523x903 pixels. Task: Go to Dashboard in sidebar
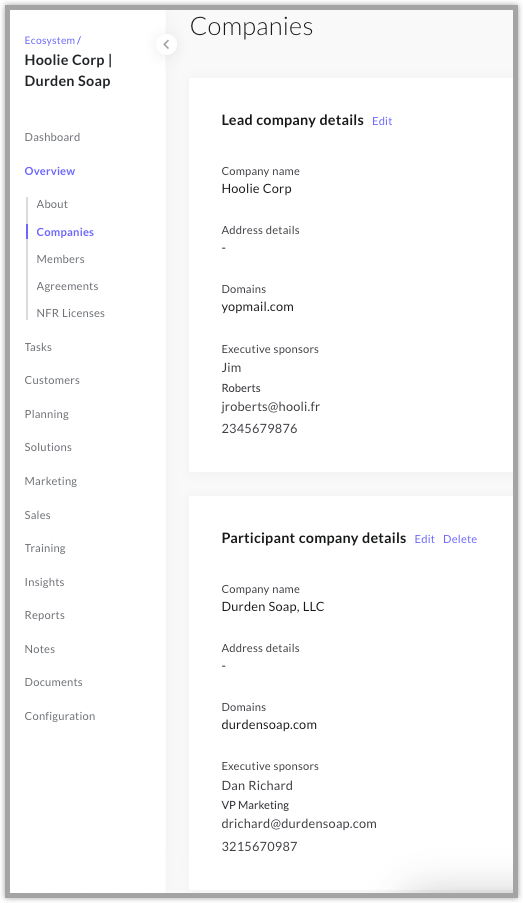pyautogui.click(x=52, y=137)
